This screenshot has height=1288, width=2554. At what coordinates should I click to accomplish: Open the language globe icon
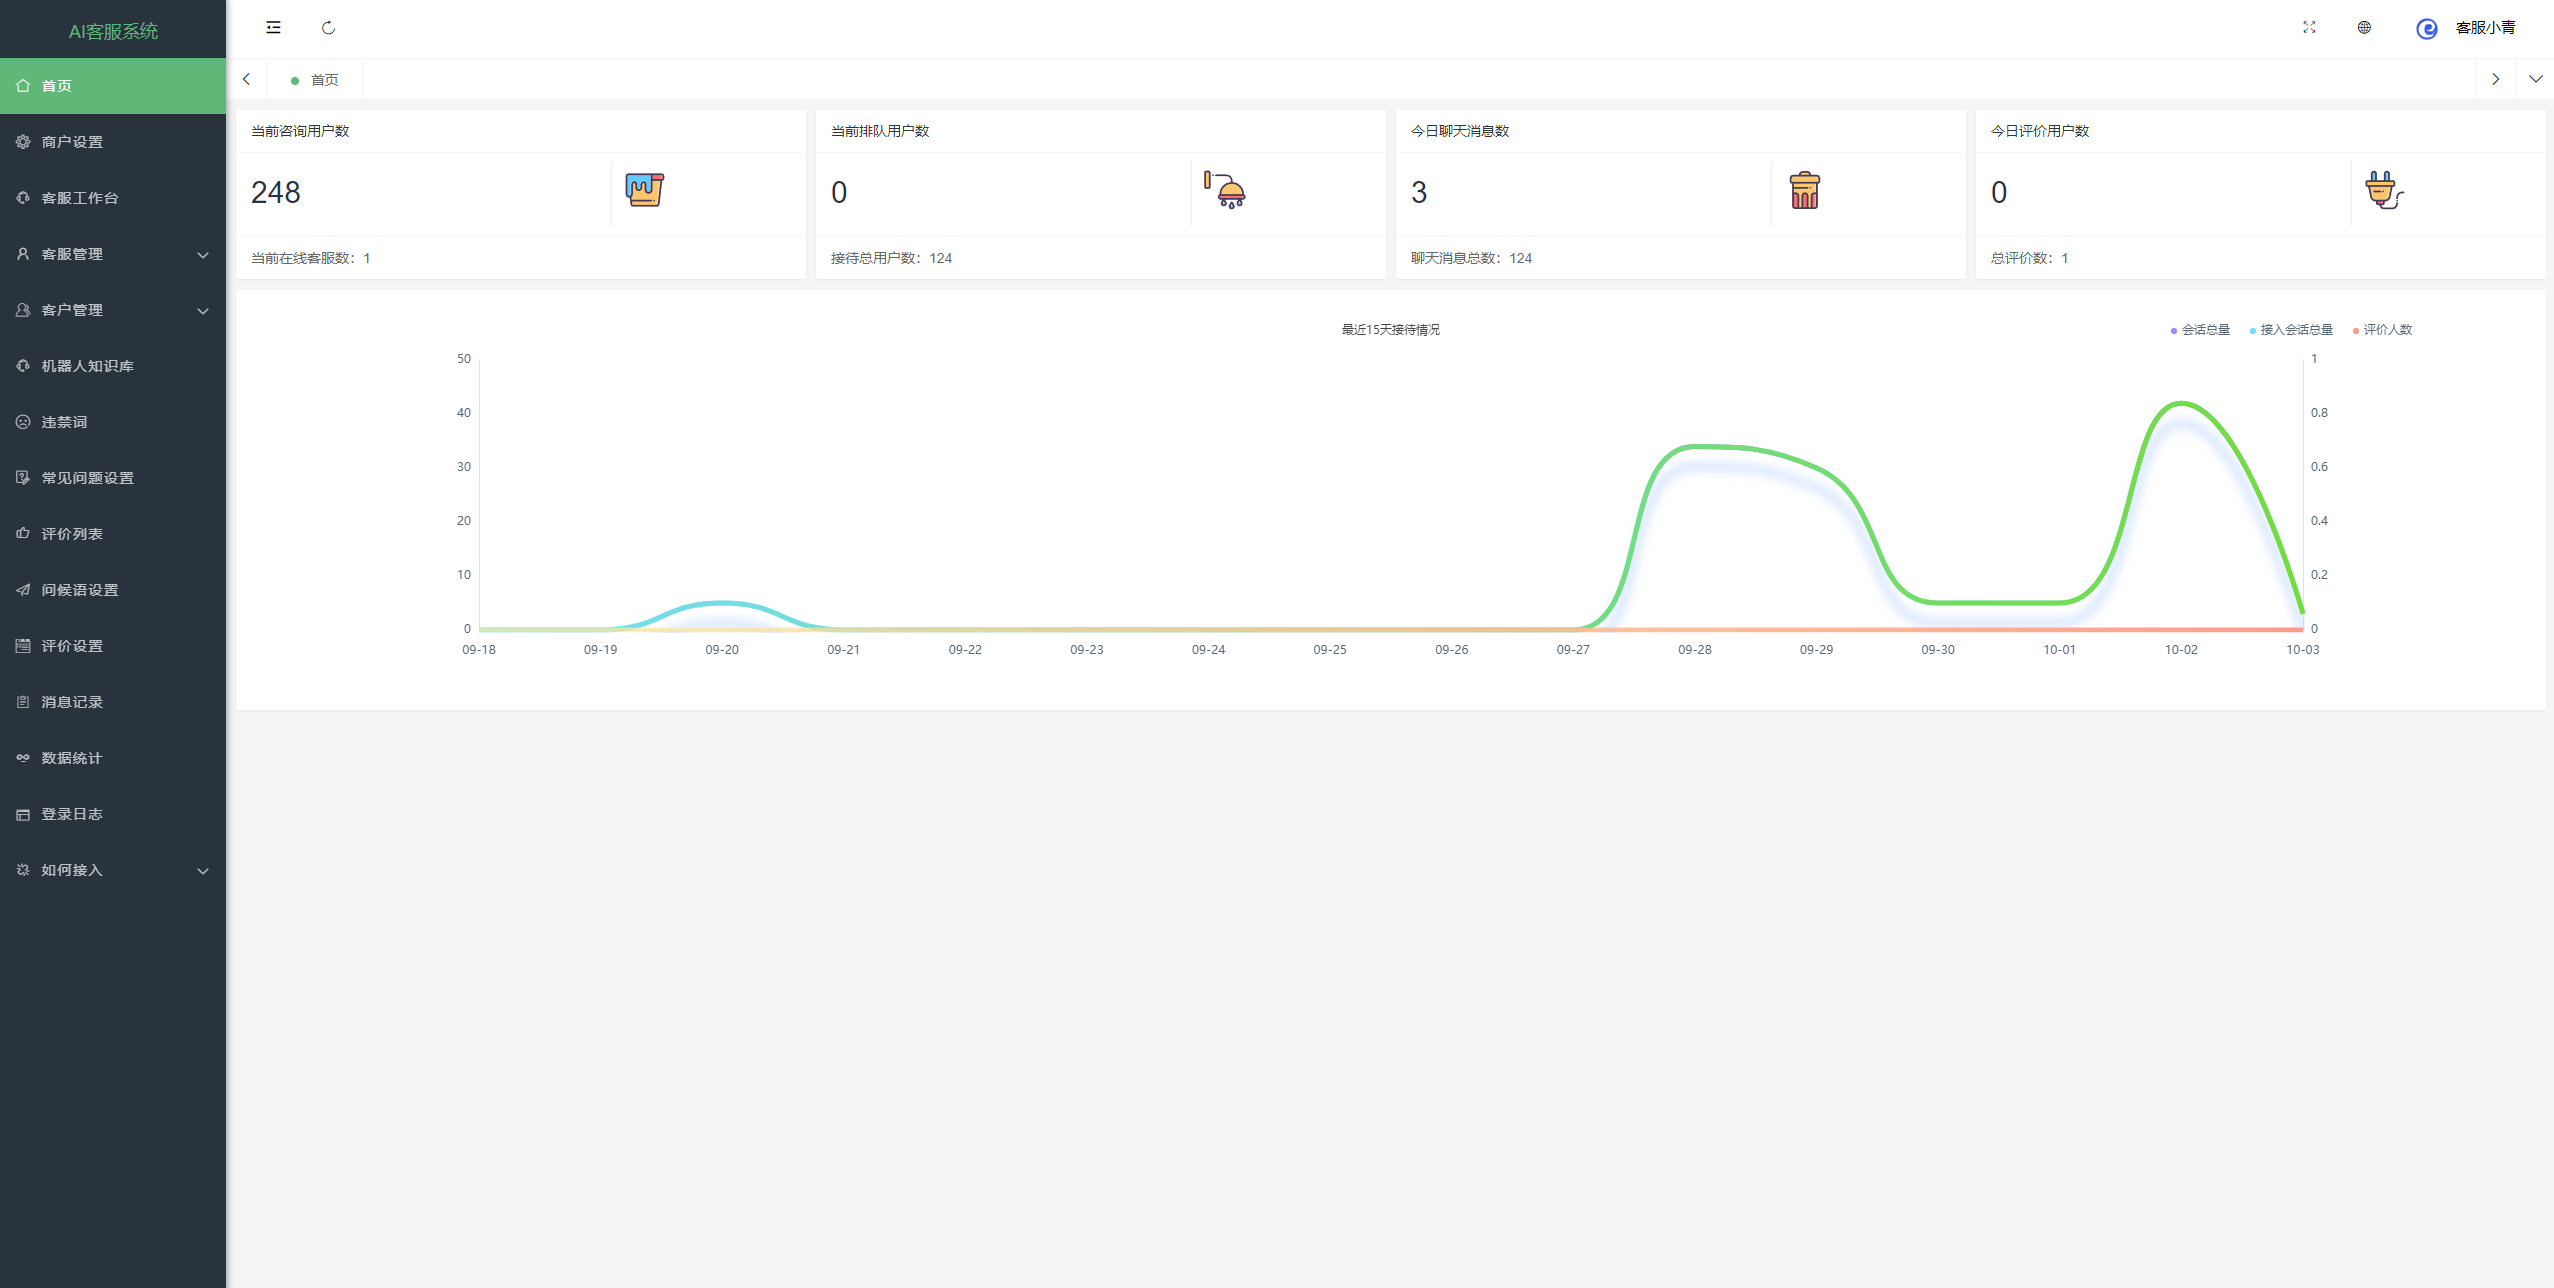2364,28
